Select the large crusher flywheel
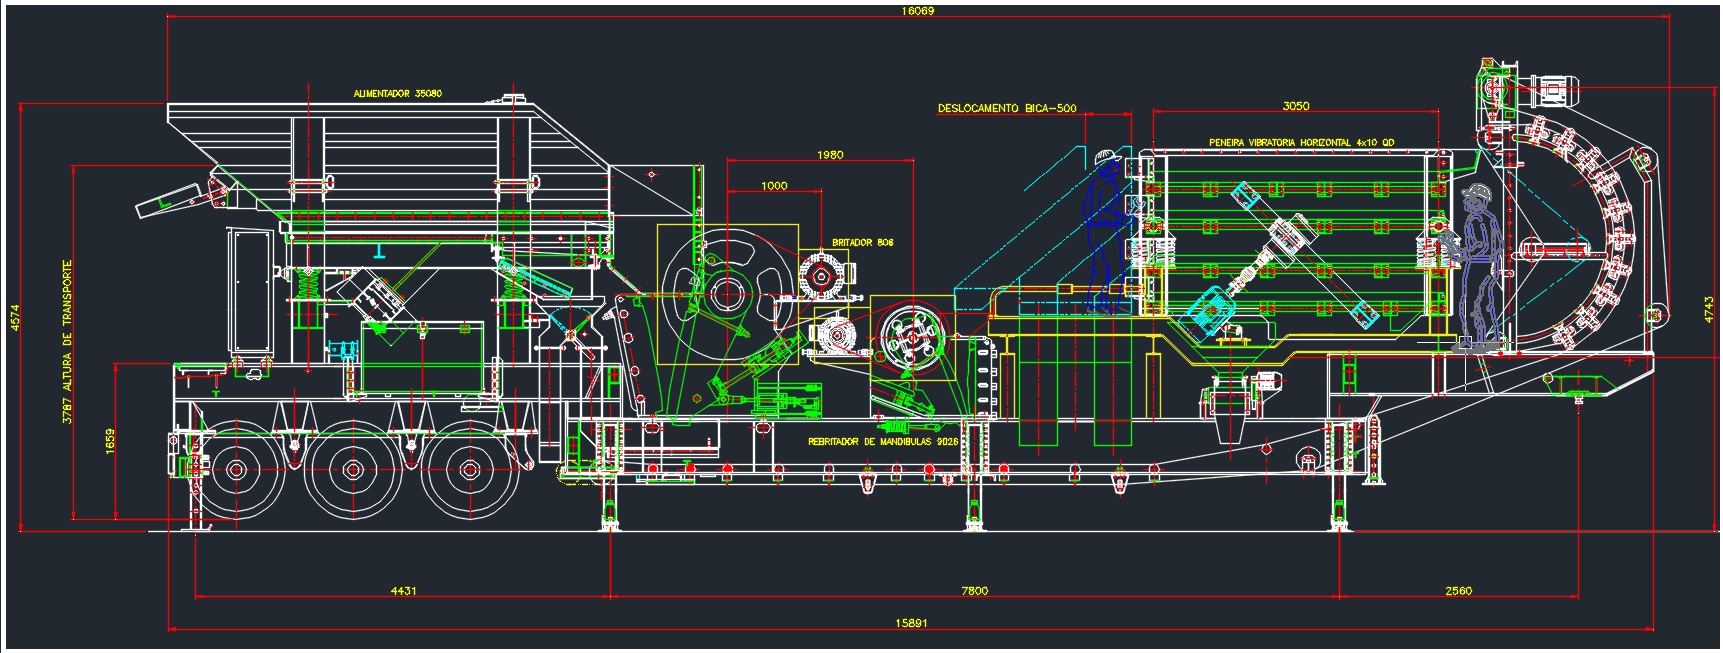 point(727,292)
